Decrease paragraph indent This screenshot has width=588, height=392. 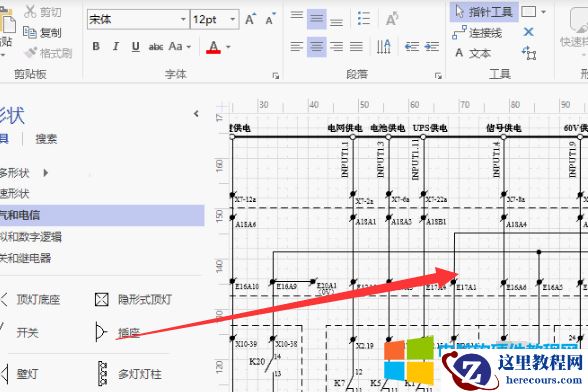pyautogui.click(x=411, y=47)
